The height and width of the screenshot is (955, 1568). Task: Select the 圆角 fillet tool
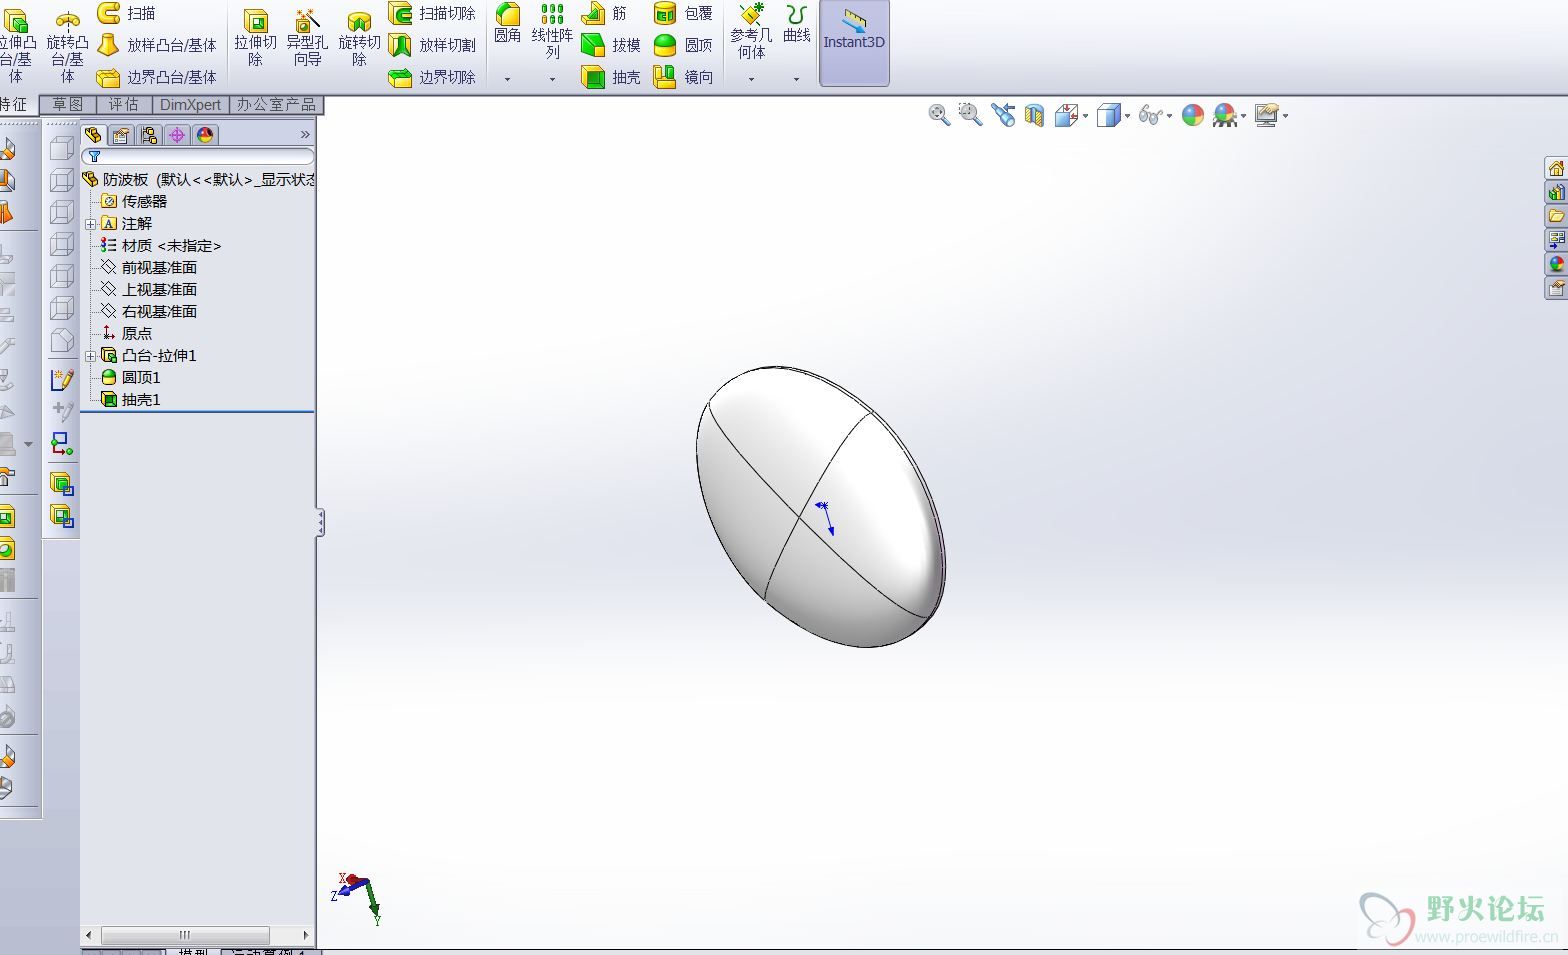tap(508, 24)
